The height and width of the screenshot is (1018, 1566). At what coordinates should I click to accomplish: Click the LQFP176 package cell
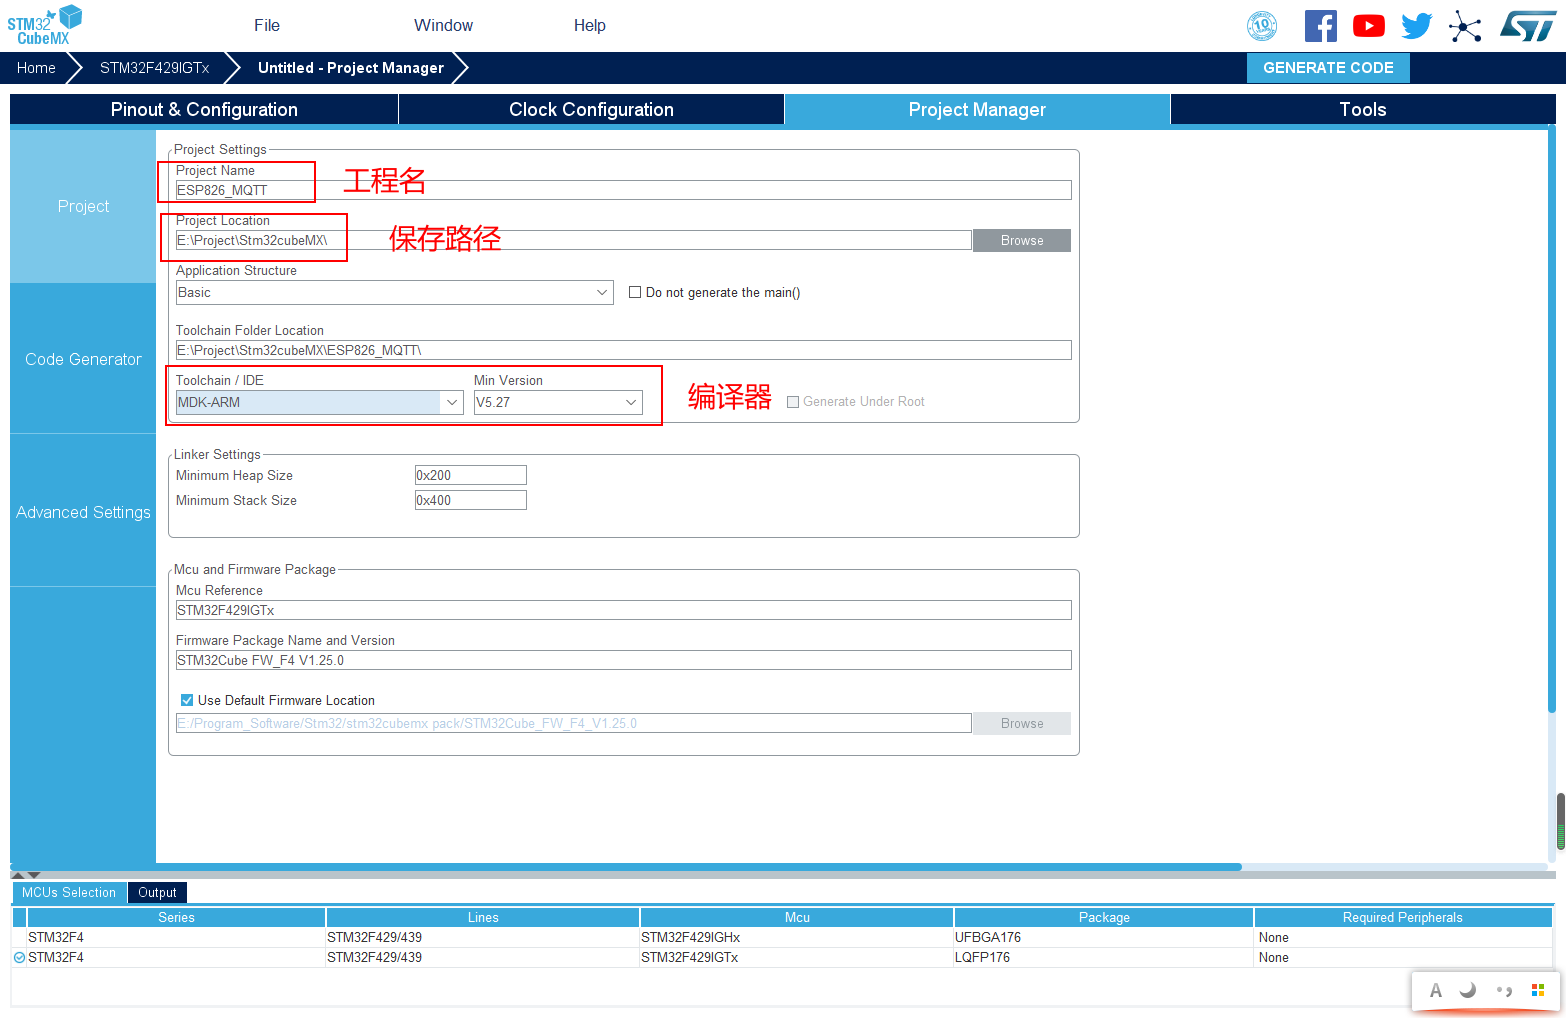[1104, 957]
